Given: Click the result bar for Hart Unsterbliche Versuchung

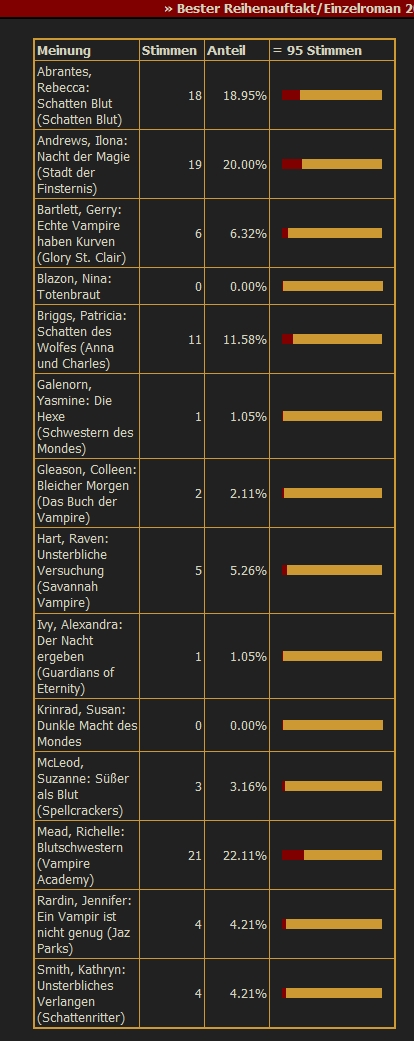Looking at the screenshot, I should click(332, 570).
